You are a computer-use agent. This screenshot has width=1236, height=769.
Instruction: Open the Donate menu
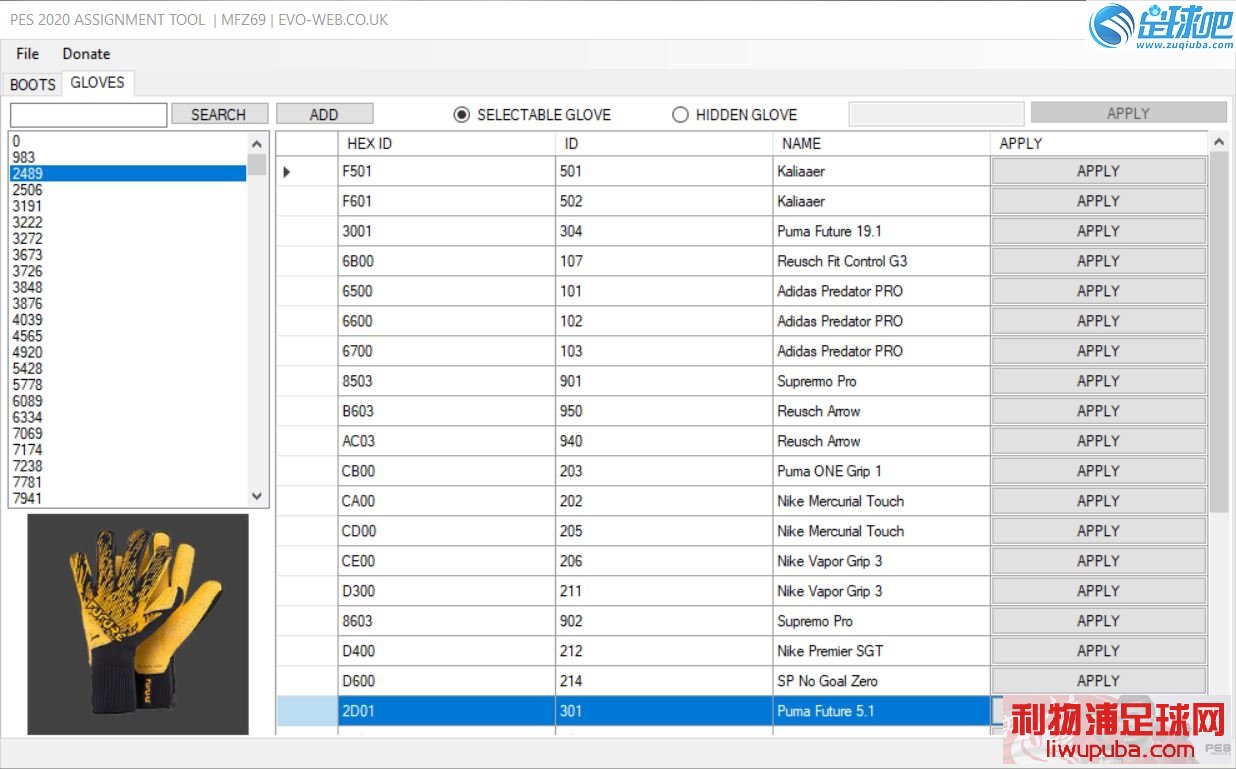coord(86,54)
